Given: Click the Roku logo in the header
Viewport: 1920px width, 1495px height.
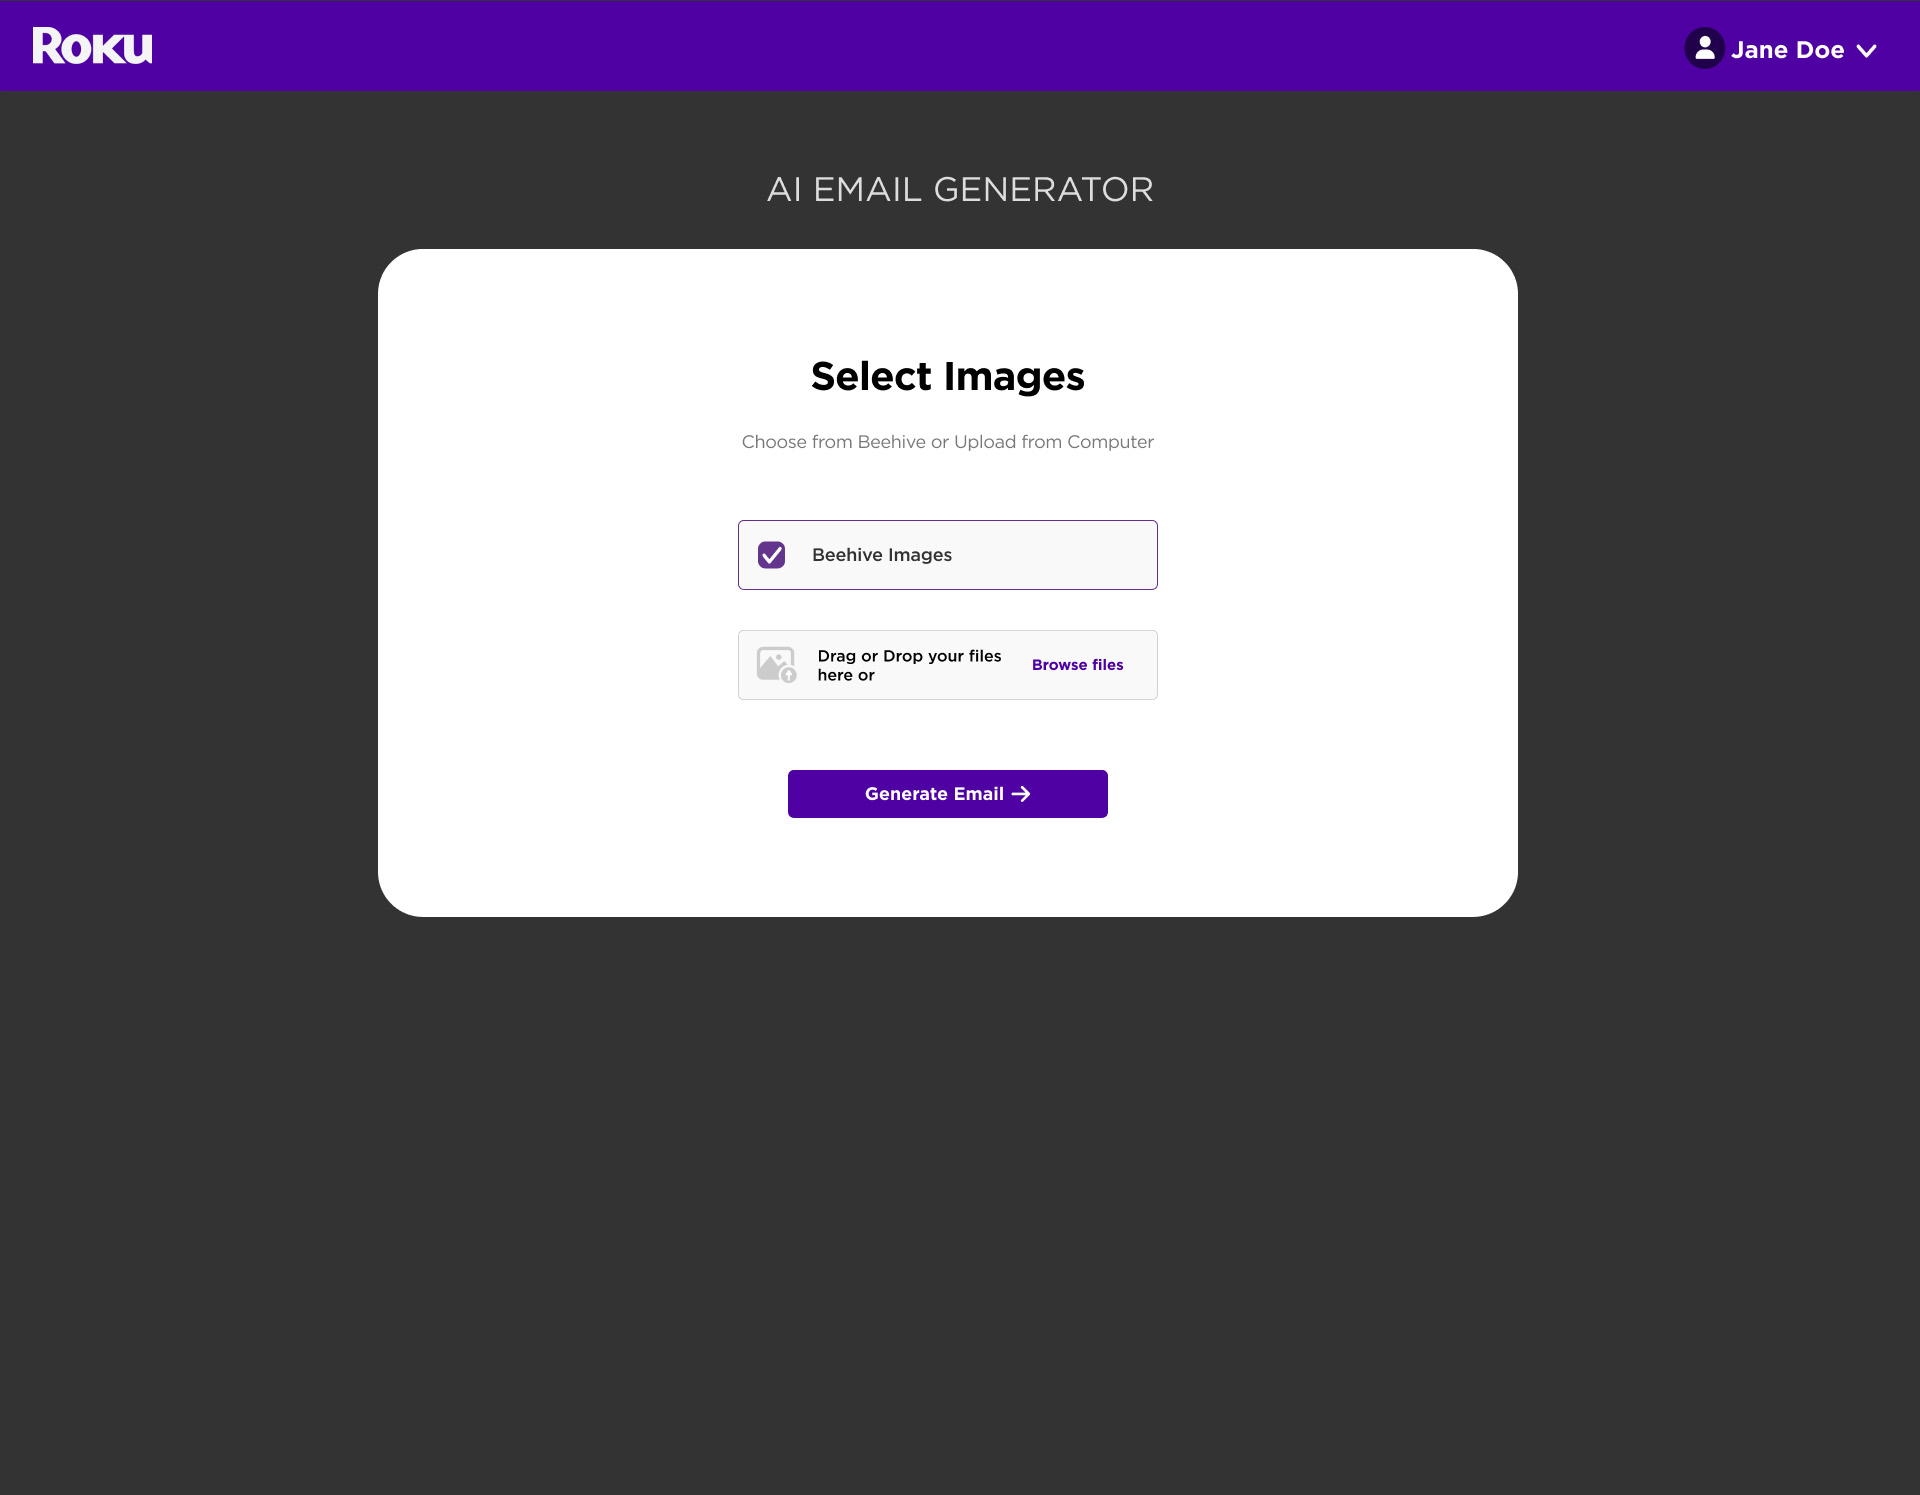Looking at the screenshot, I should tap(92, 46).
